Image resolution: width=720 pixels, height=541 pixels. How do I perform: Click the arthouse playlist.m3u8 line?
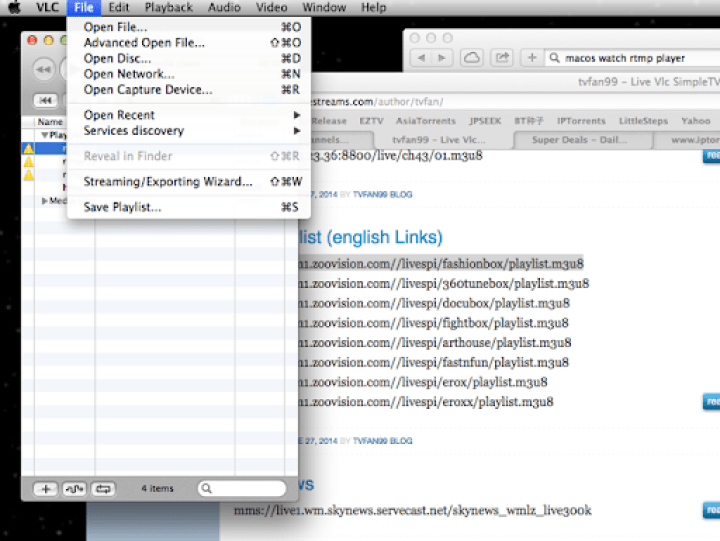[435, 343]
